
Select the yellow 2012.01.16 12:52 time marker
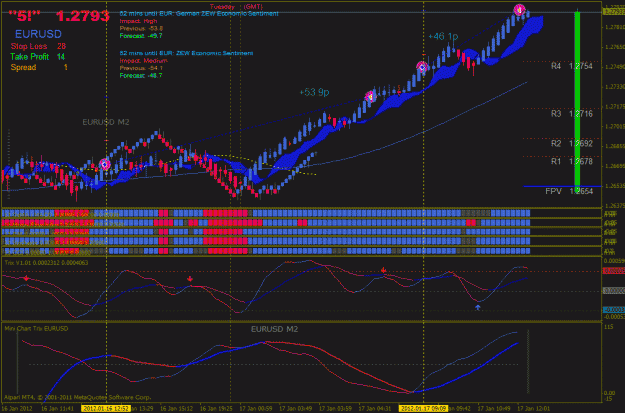[x=106, y=409]
